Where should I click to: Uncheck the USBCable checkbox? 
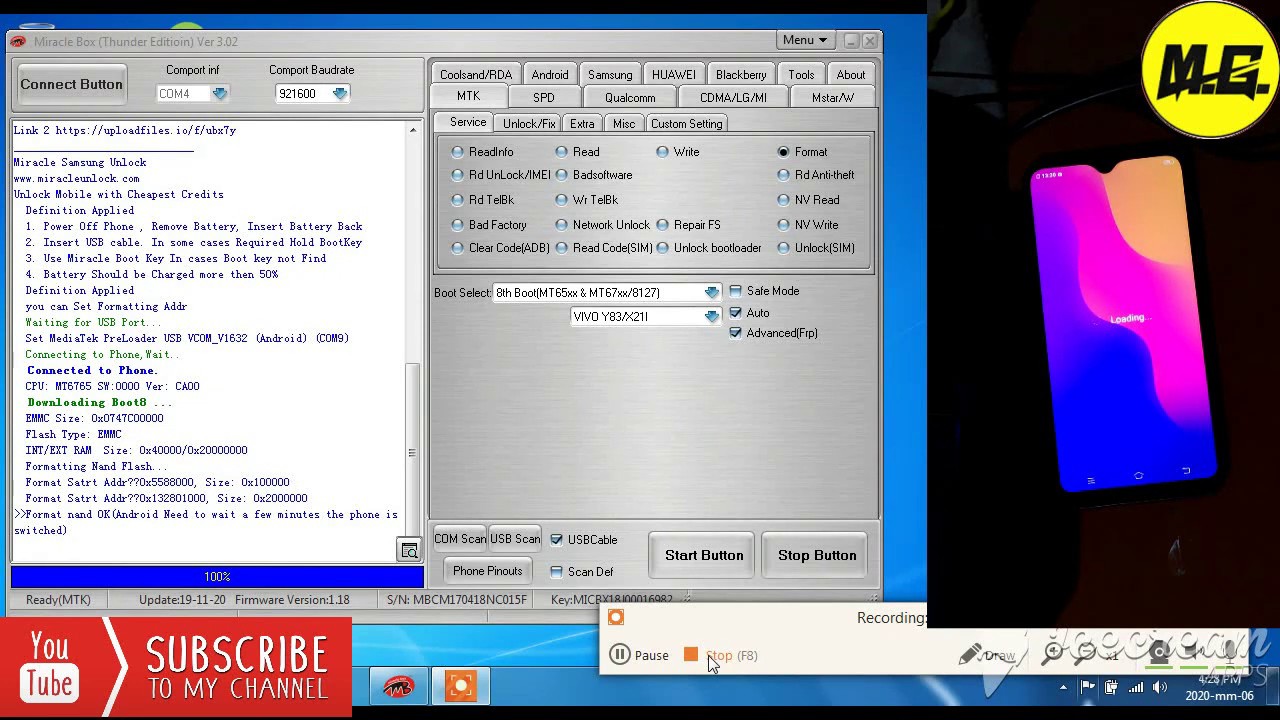(557, 540)
